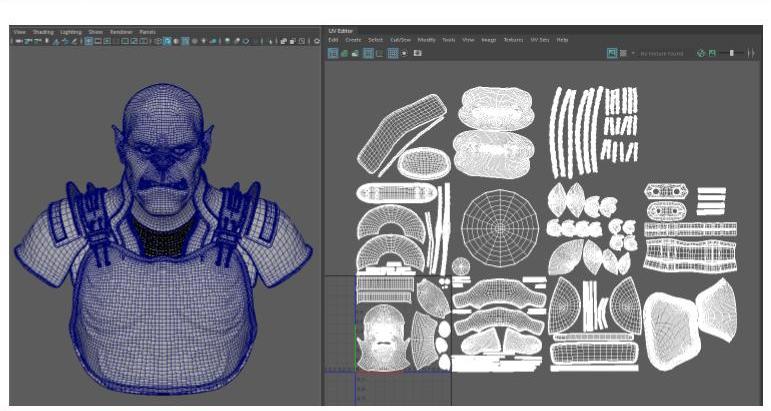Click the Panels menu in the viewport

147,32
